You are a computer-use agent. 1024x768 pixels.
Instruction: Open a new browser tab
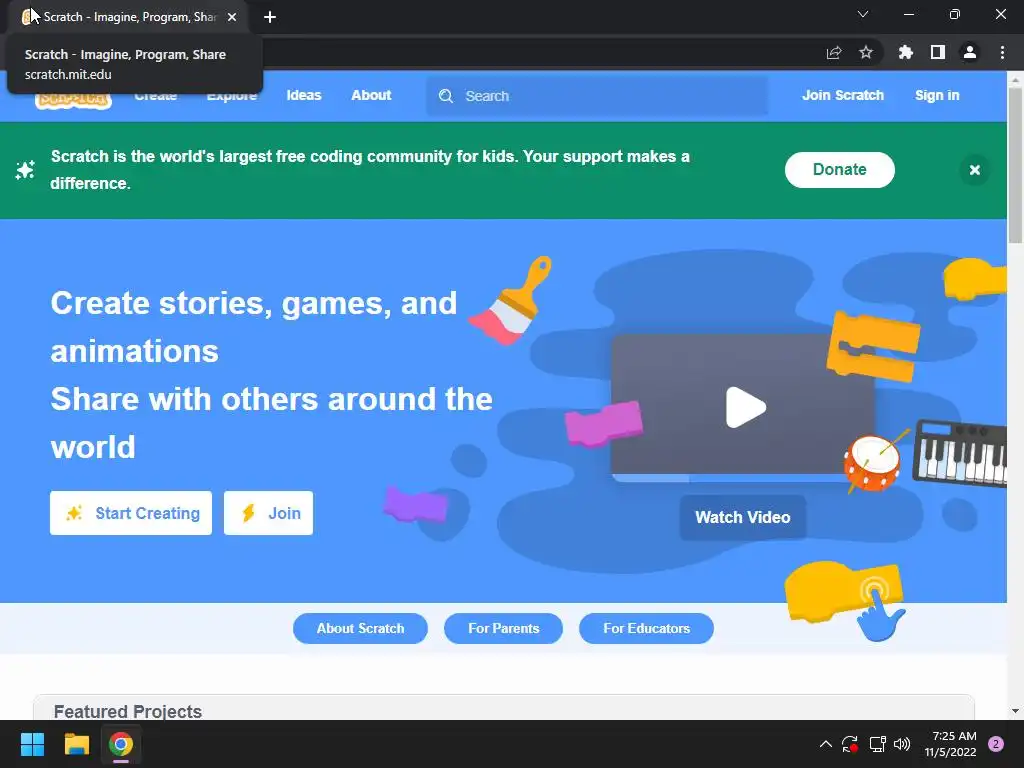coord(270,17)
